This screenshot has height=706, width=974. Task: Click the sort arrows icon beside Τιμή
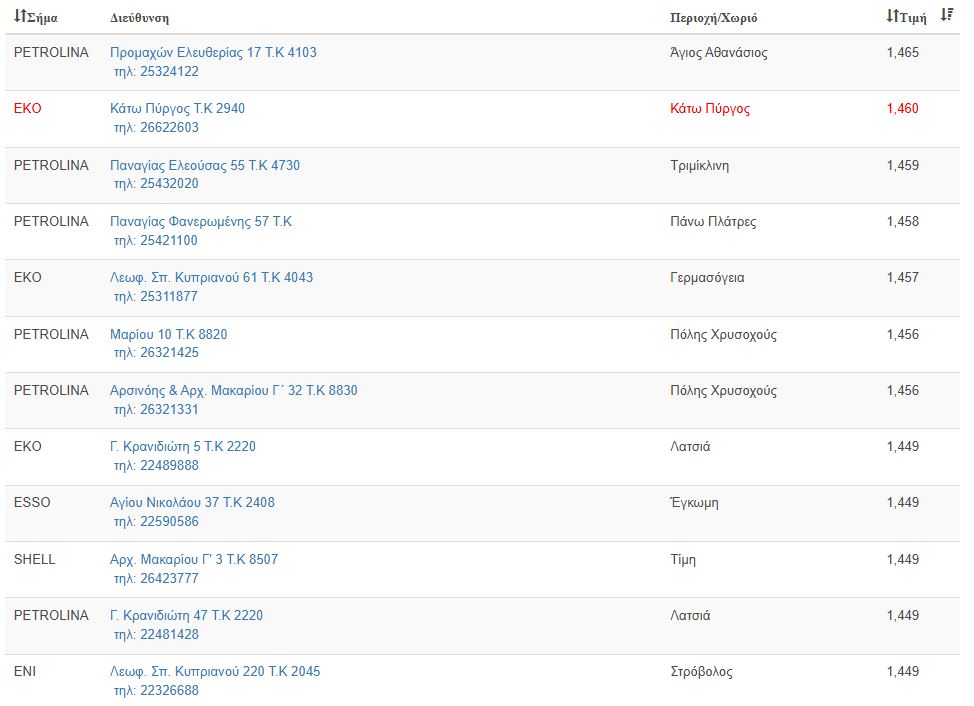(x=892, y=17)
